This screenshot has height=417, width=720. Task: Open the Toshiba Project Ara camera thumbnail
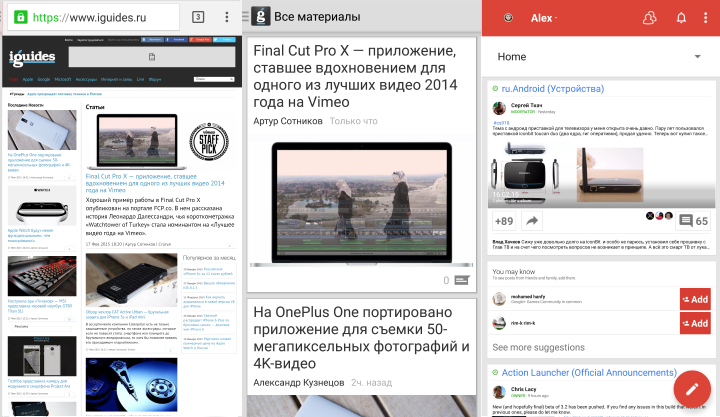42,356
